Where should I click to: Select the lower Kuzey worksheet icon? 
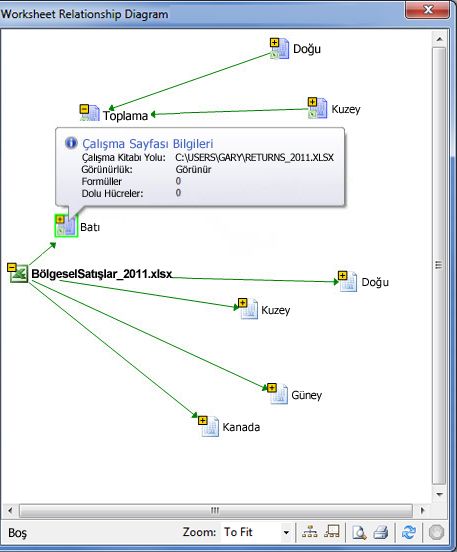coord(249,310)
